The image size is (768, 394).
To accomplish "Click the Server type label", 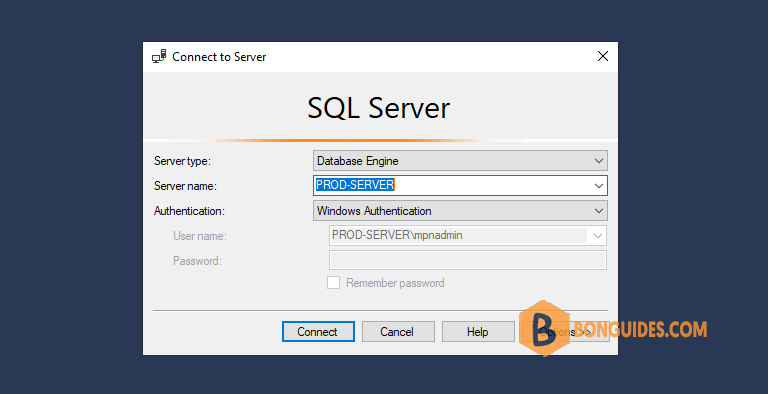I will point(182,161).
